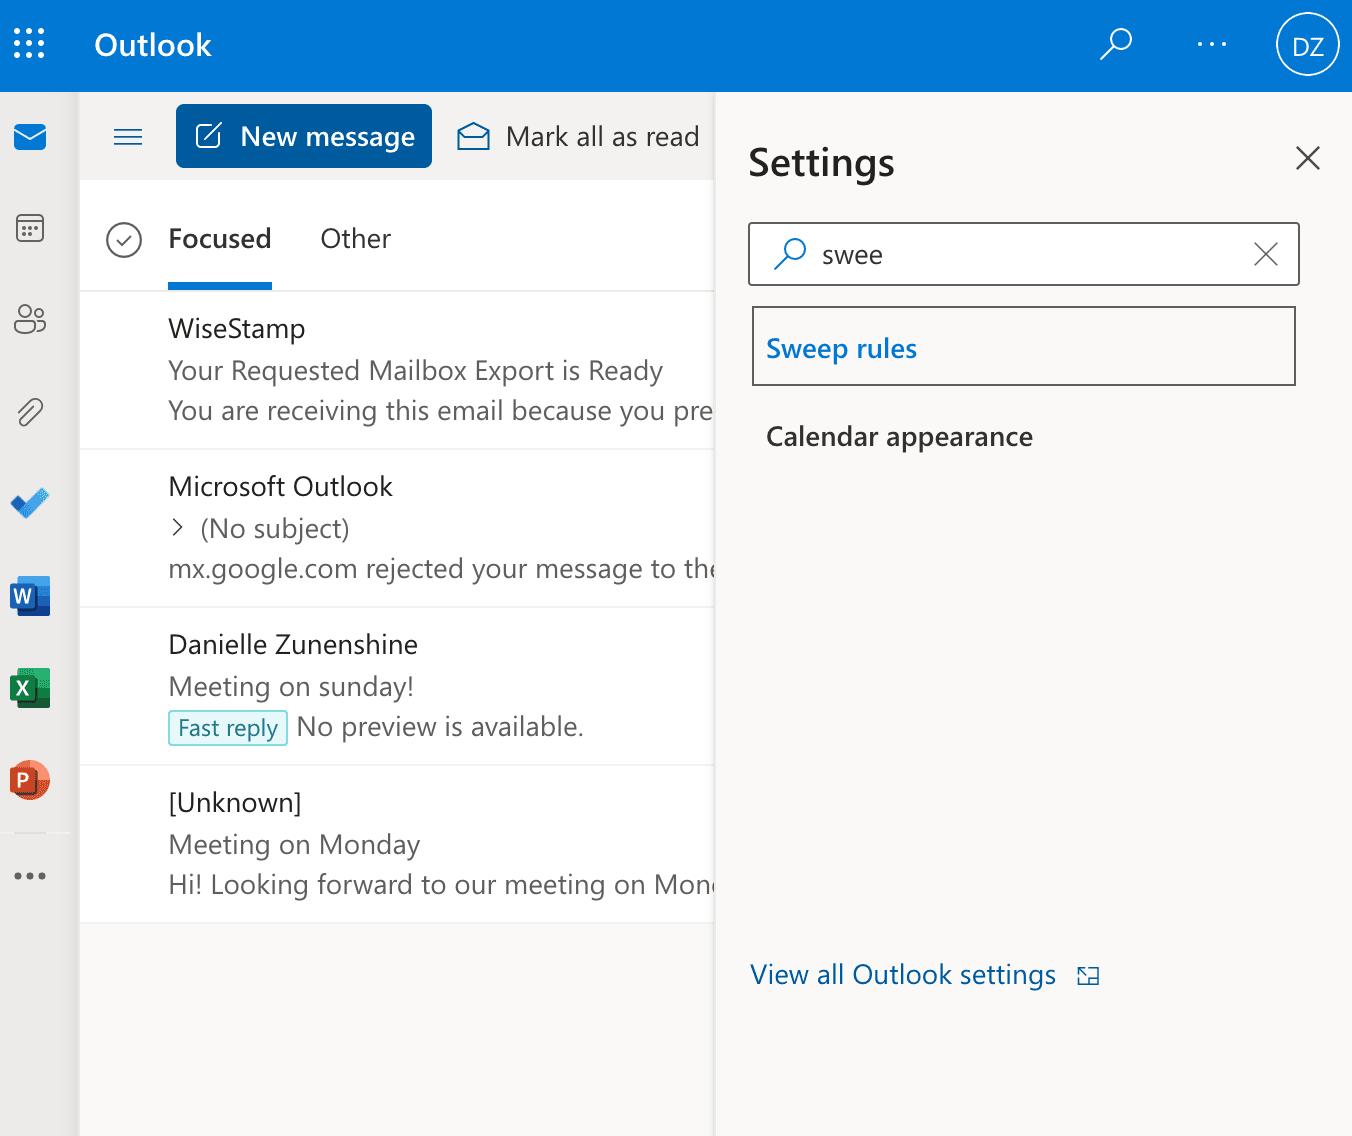Screen dimensions: 1352x1136
Task: Show more apps via sidebar ellipsis
Action: pos(30,876)
